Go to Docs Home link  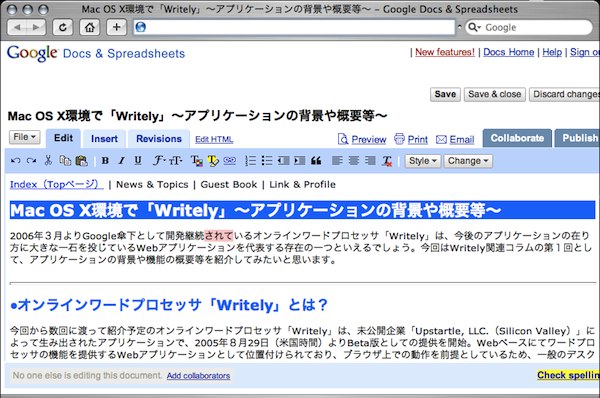pos(509,52)
